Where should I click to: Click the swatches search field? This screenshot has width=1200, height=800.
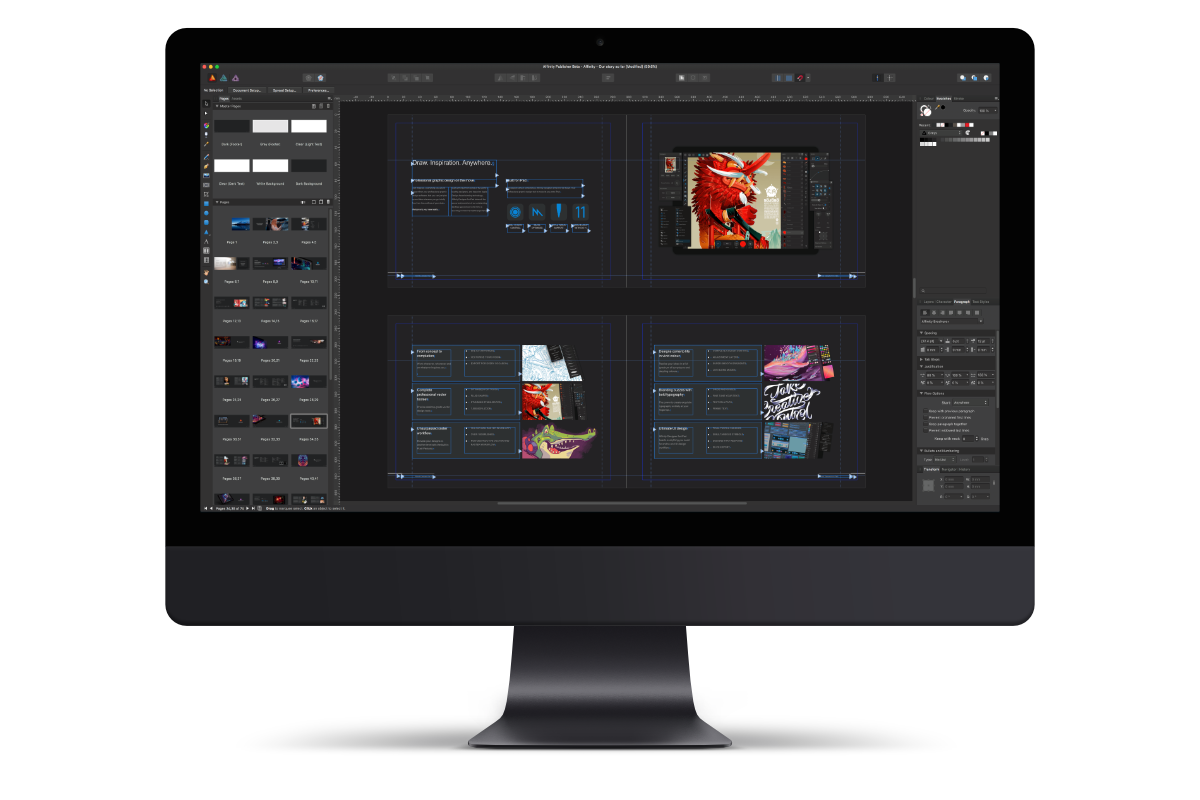[953, 290]
